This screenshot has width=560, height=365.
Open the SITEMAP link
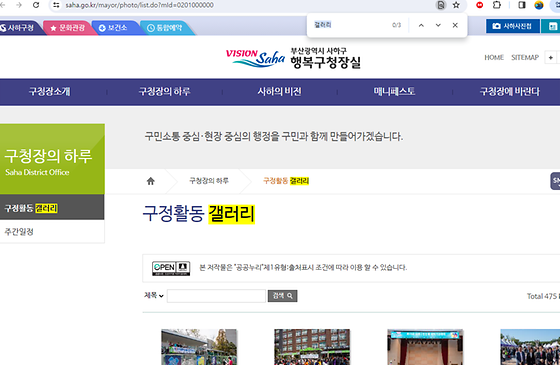(525, 58)
